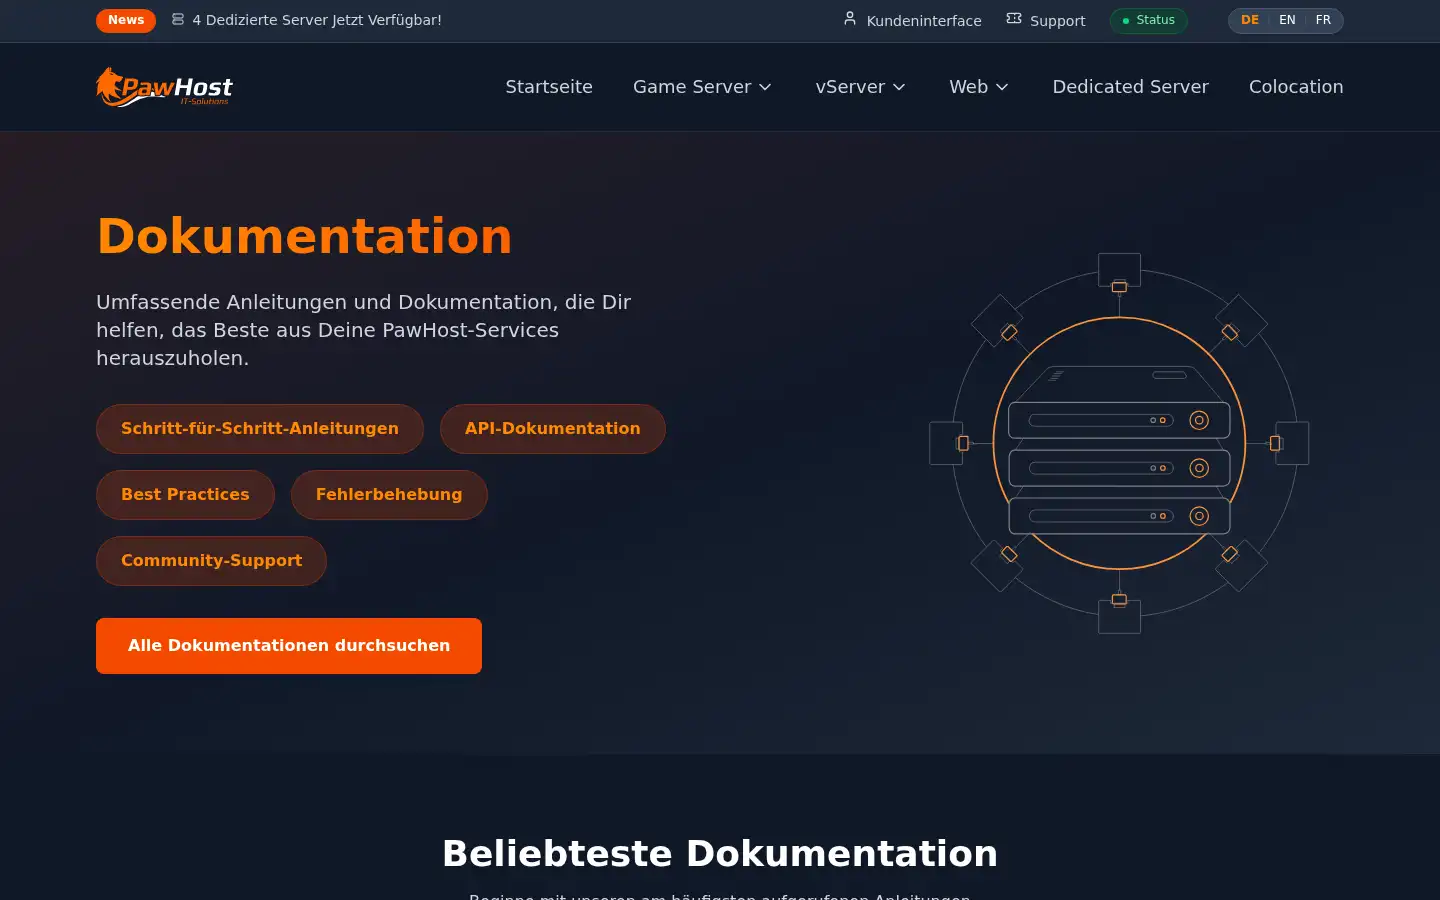Click Alle Dokumentationen durchsuchen button
Viewport: 1440px width, 900px height.
click(289, 646)
